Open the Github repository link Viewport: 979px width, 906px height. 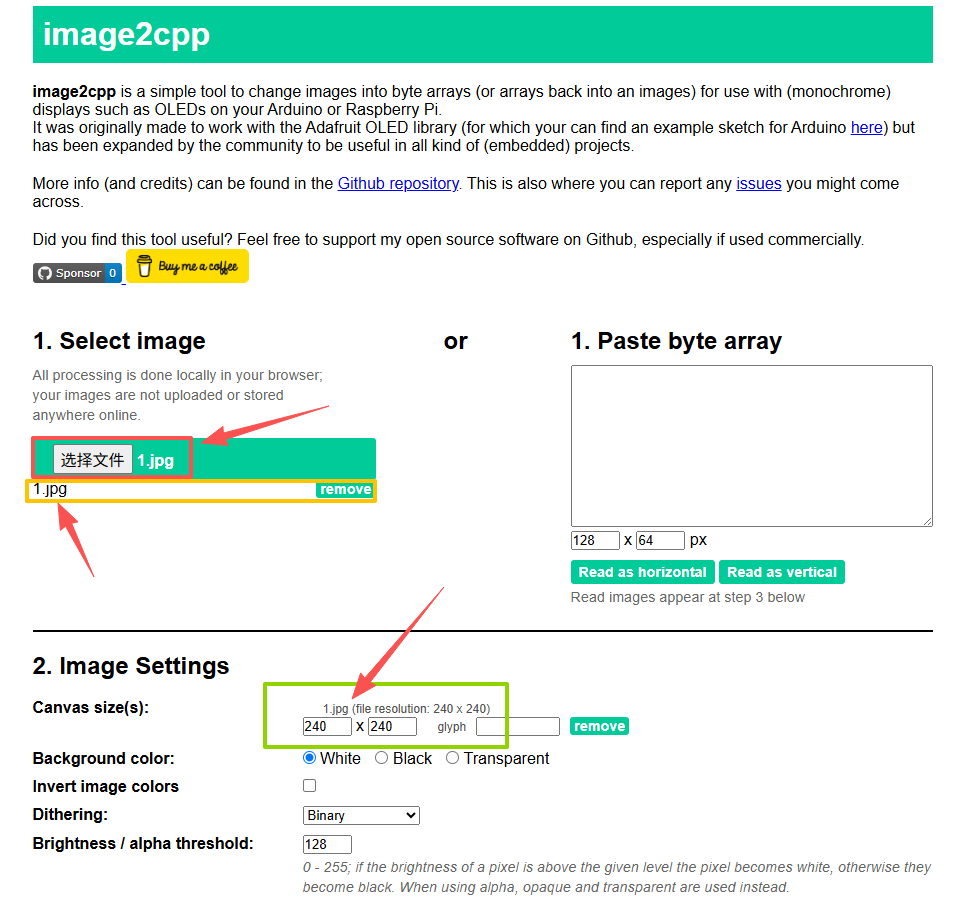tap(398, 183)
